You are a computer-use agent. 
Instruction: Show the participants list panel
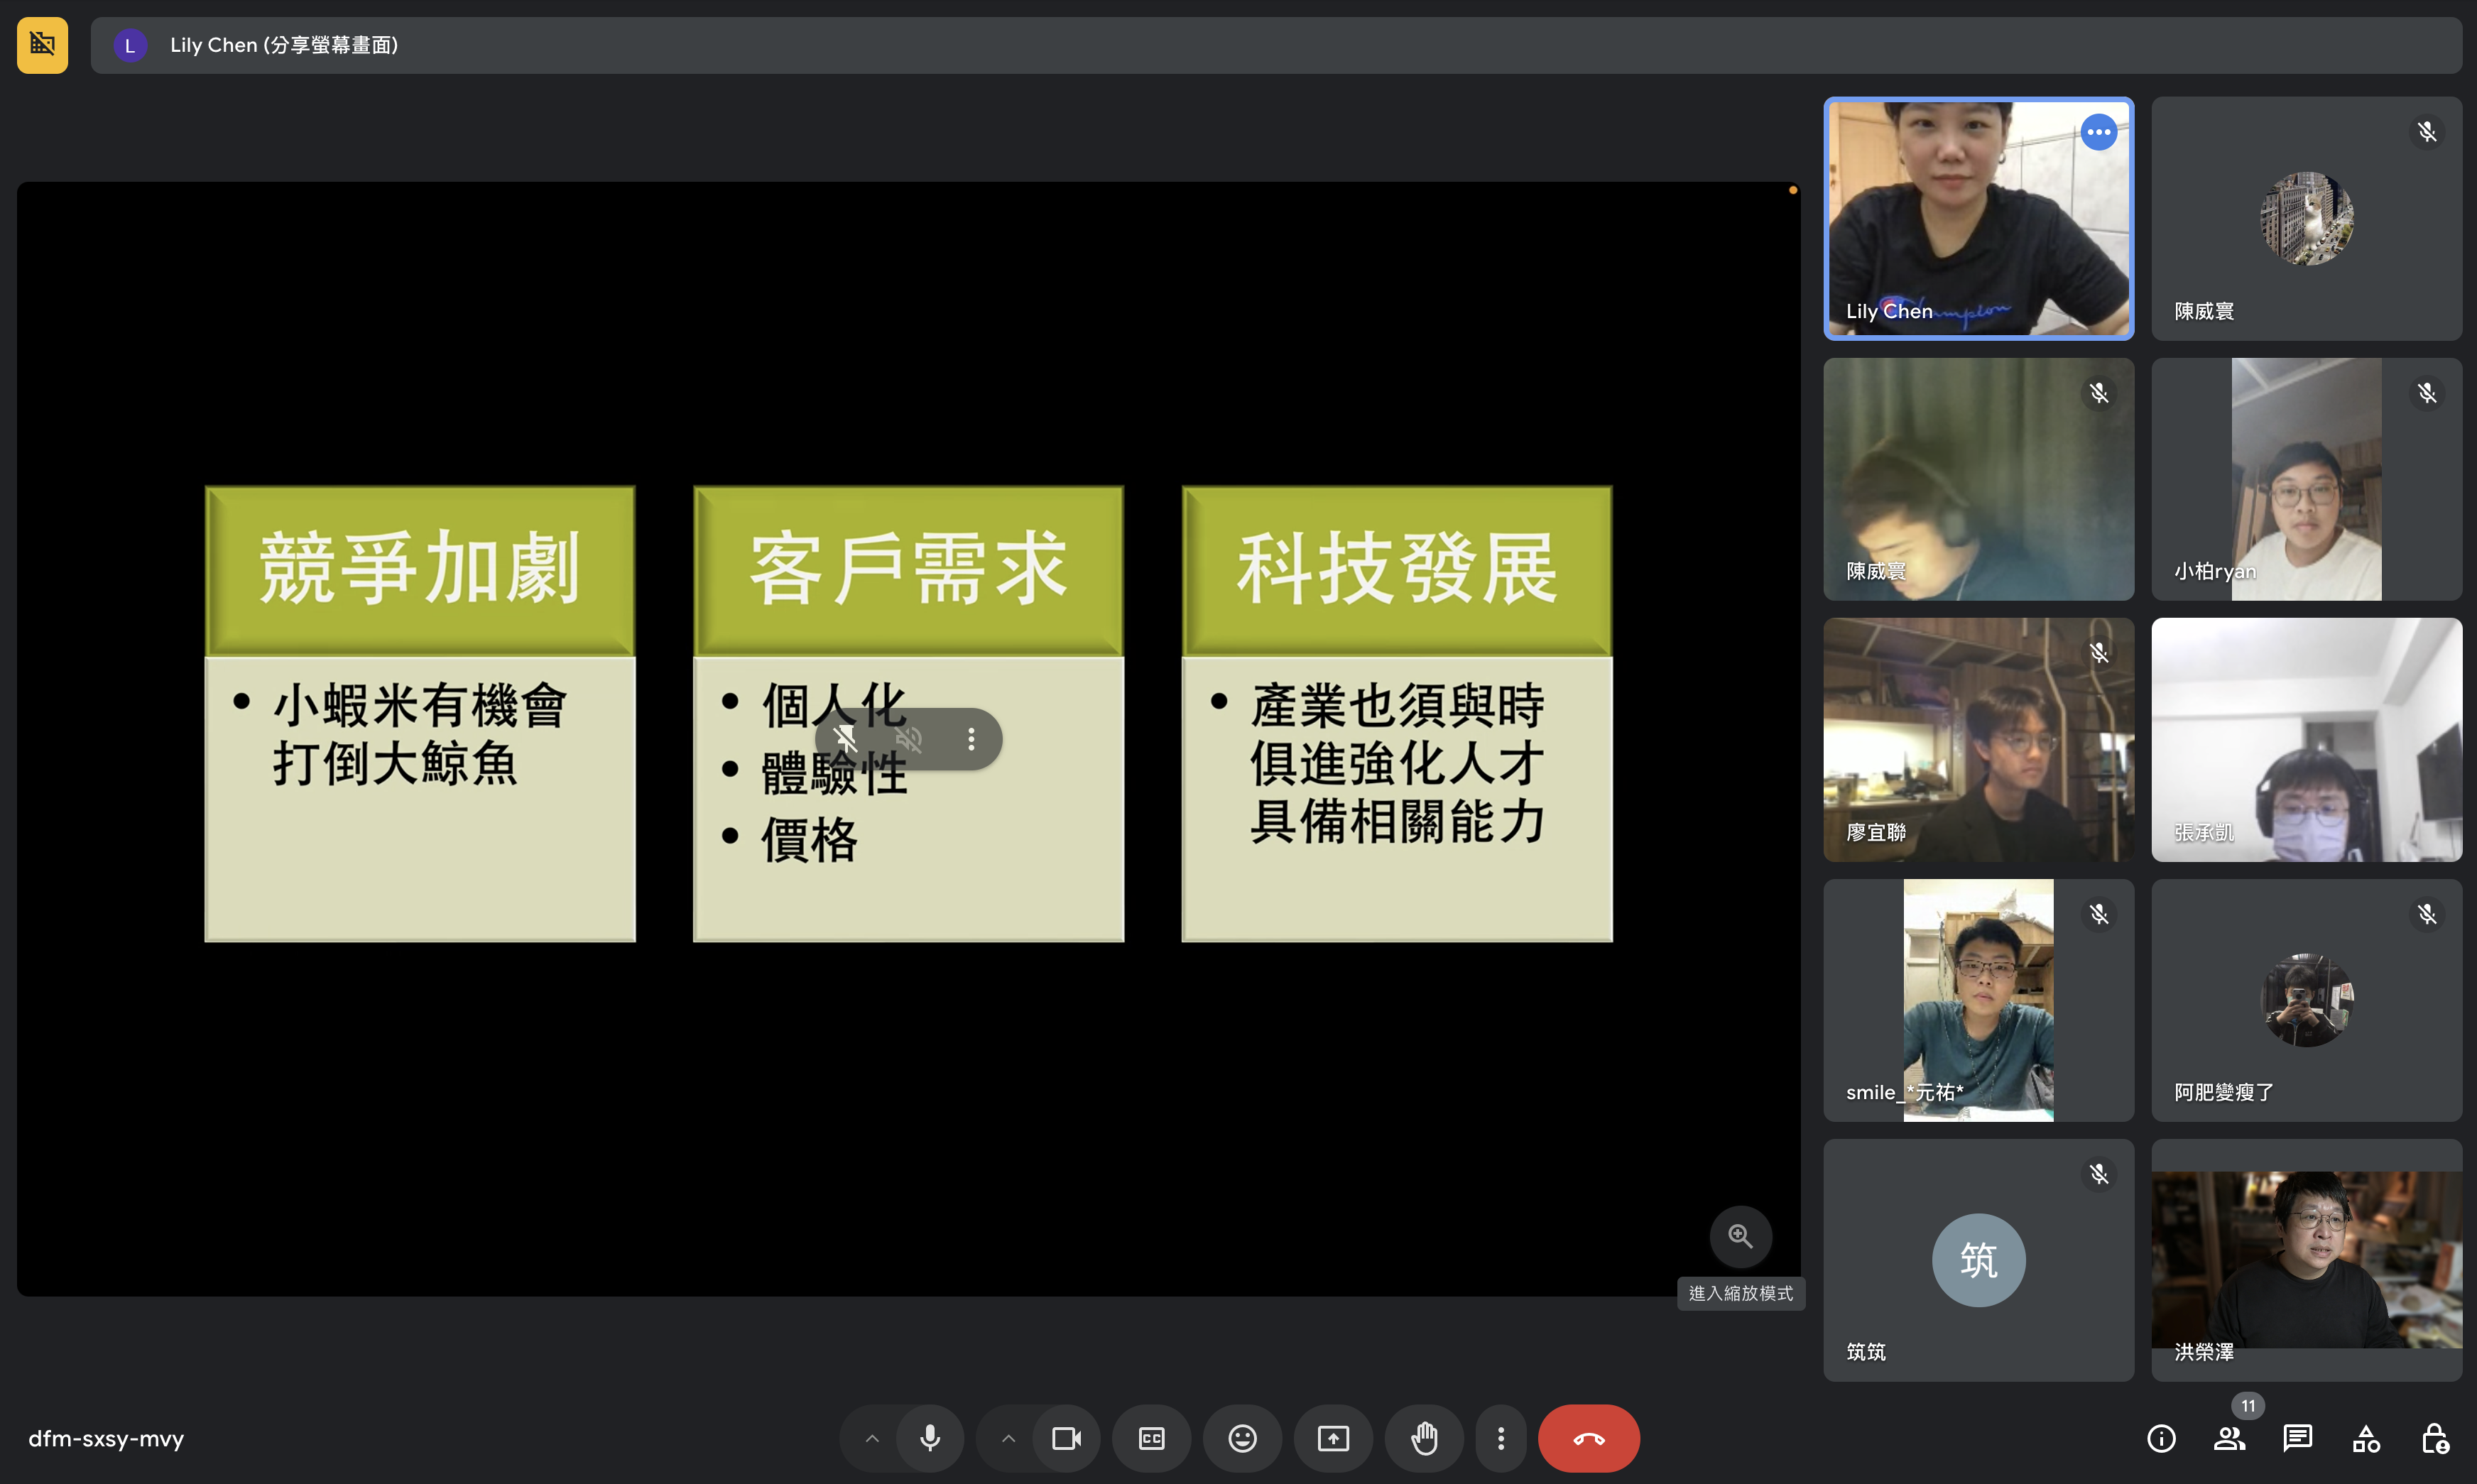coord(2229,1438)
